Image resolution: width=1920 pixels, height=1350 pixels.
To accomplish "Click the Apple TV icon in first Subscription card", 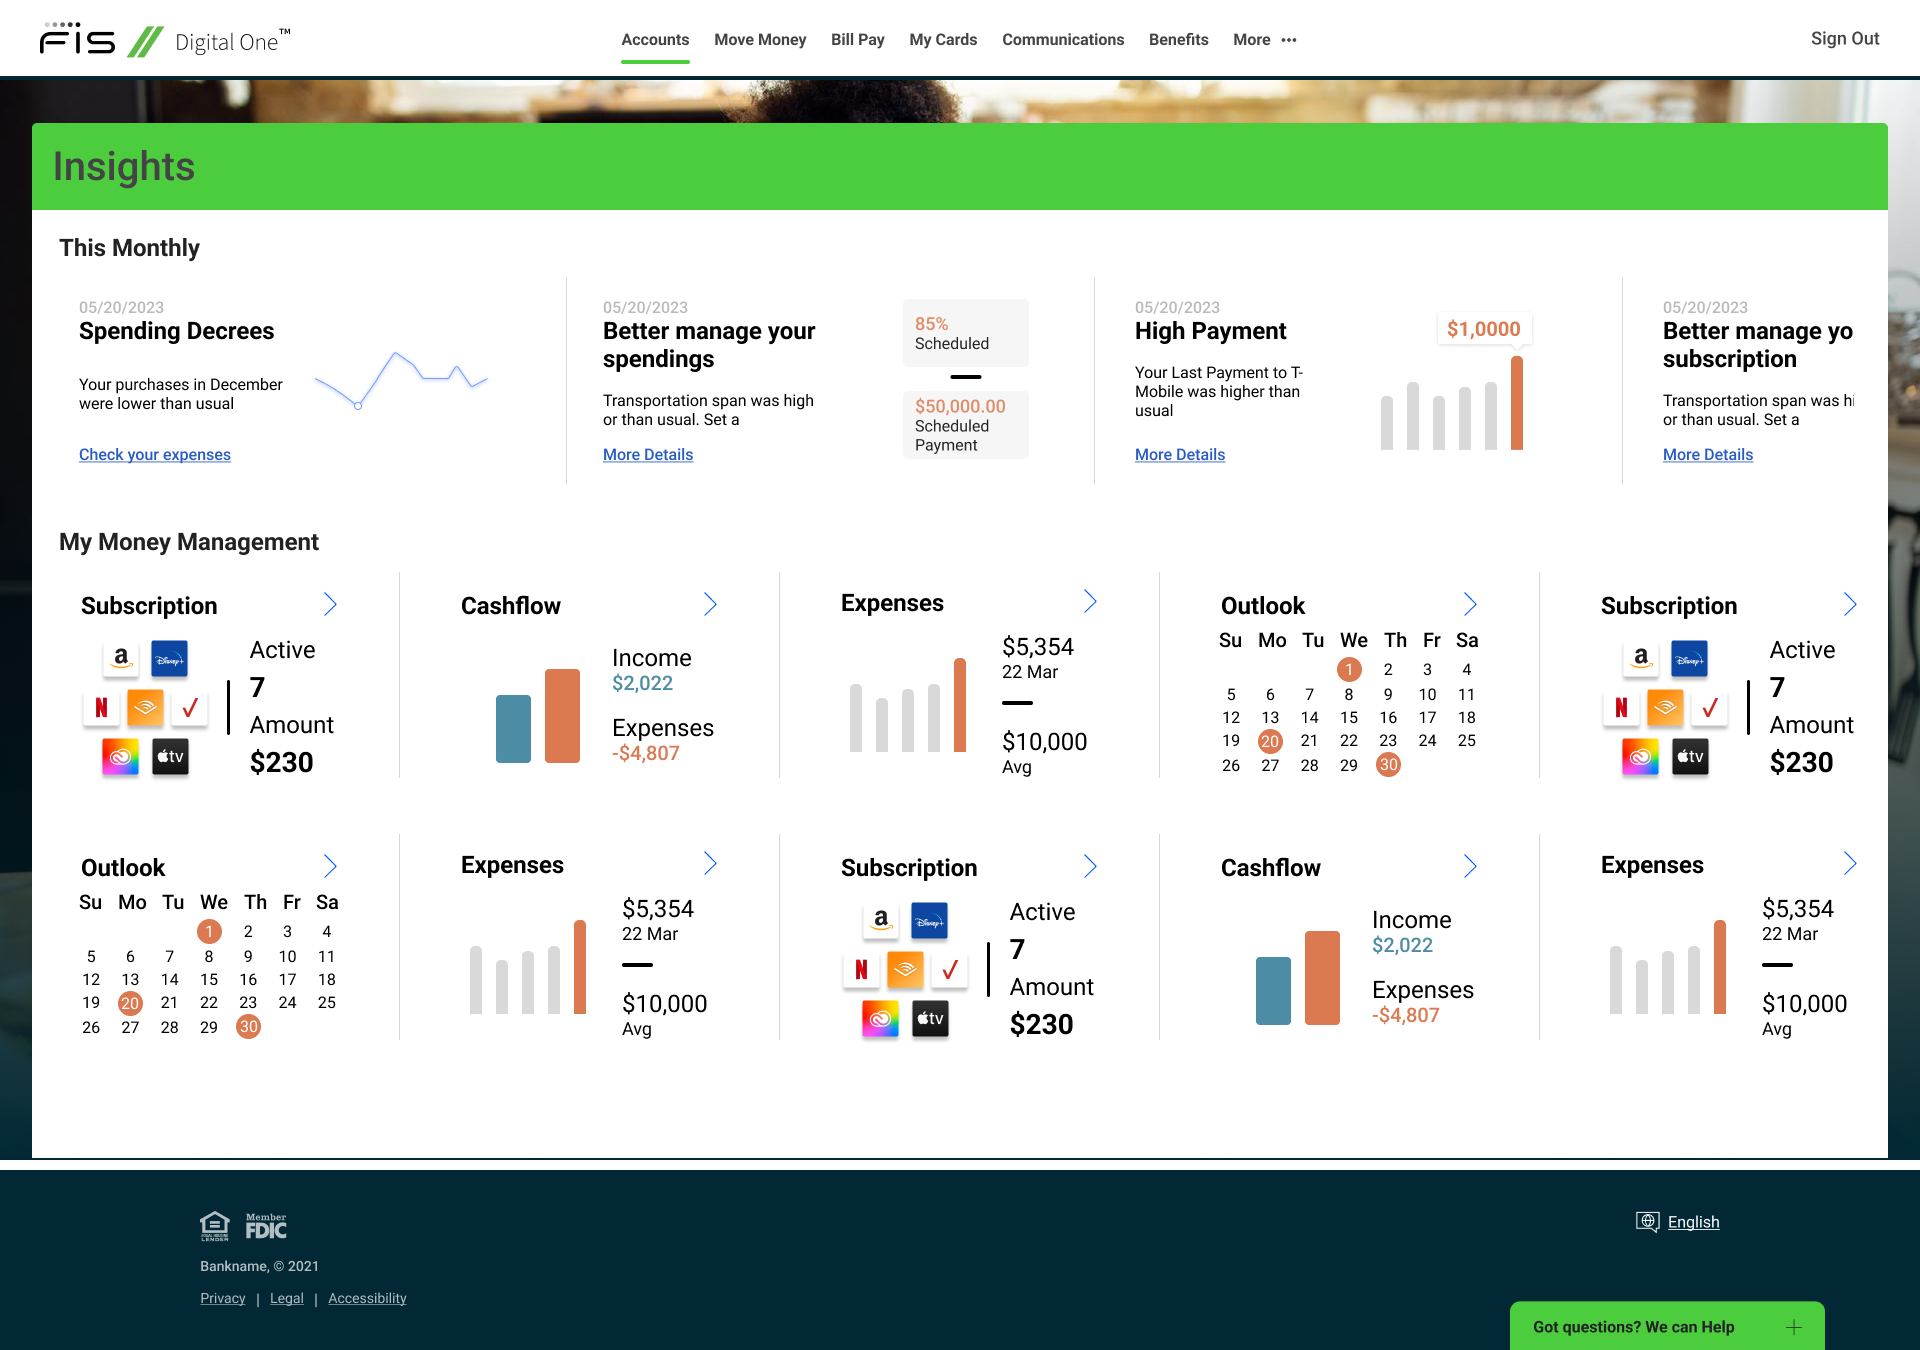I will click(170, 757).
